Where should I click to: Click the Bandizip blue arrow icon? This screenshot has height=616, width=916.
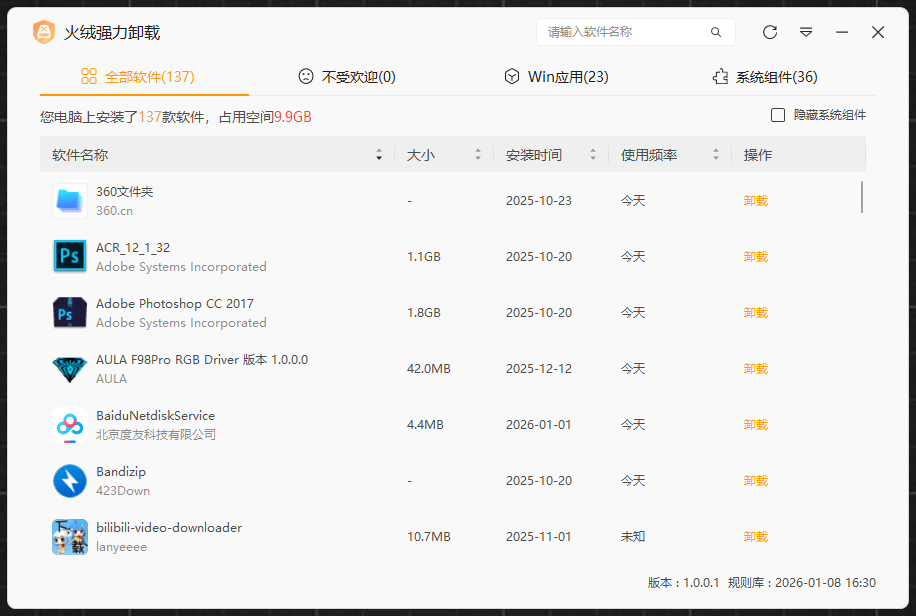pos(69,480)
